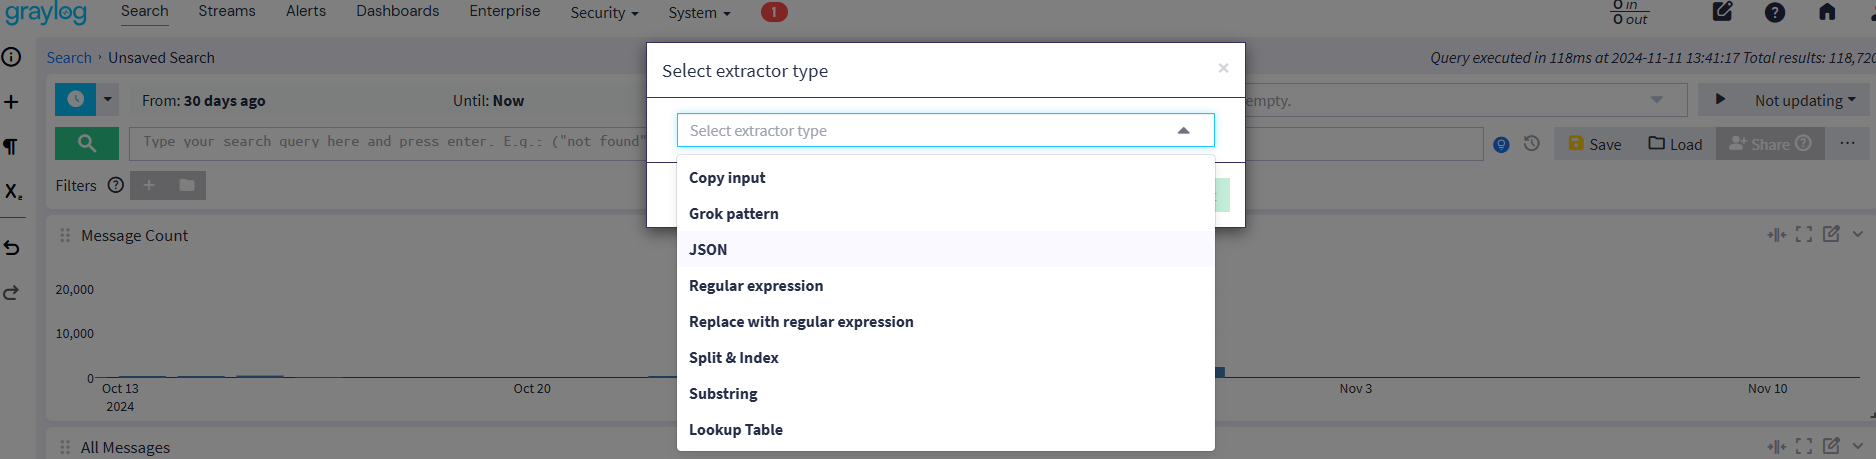Select the Lookup Table extractor option
The image size is (1876, 459).
[735, 430]
